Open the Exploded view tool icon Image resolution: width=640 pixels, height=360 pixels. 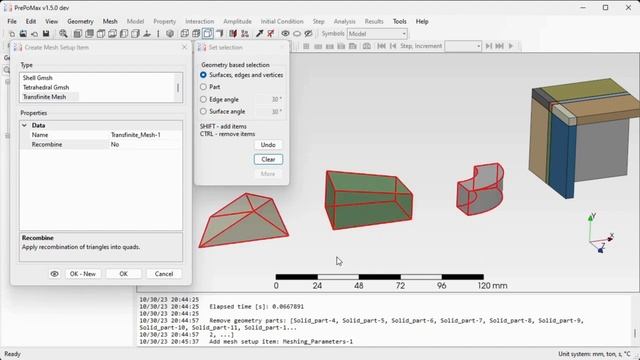[245, 34]
